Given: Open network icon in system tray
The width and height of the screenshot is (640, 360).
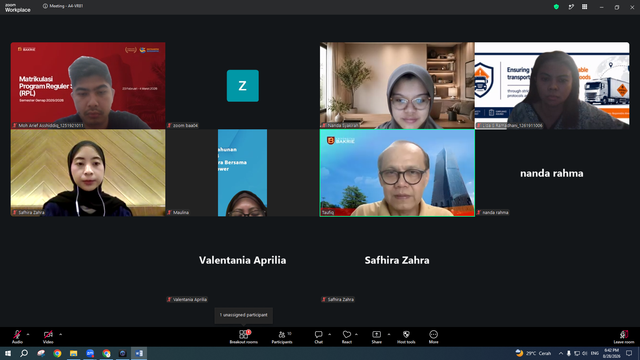Looking at the screenshot, I should 577,353.
